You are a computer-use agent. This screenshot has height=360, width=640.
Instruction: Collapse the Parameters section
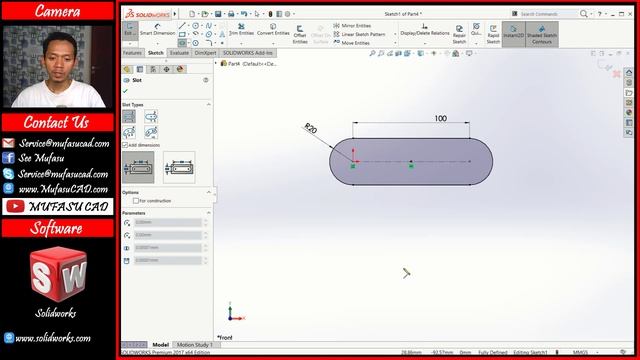coord(209,213)
